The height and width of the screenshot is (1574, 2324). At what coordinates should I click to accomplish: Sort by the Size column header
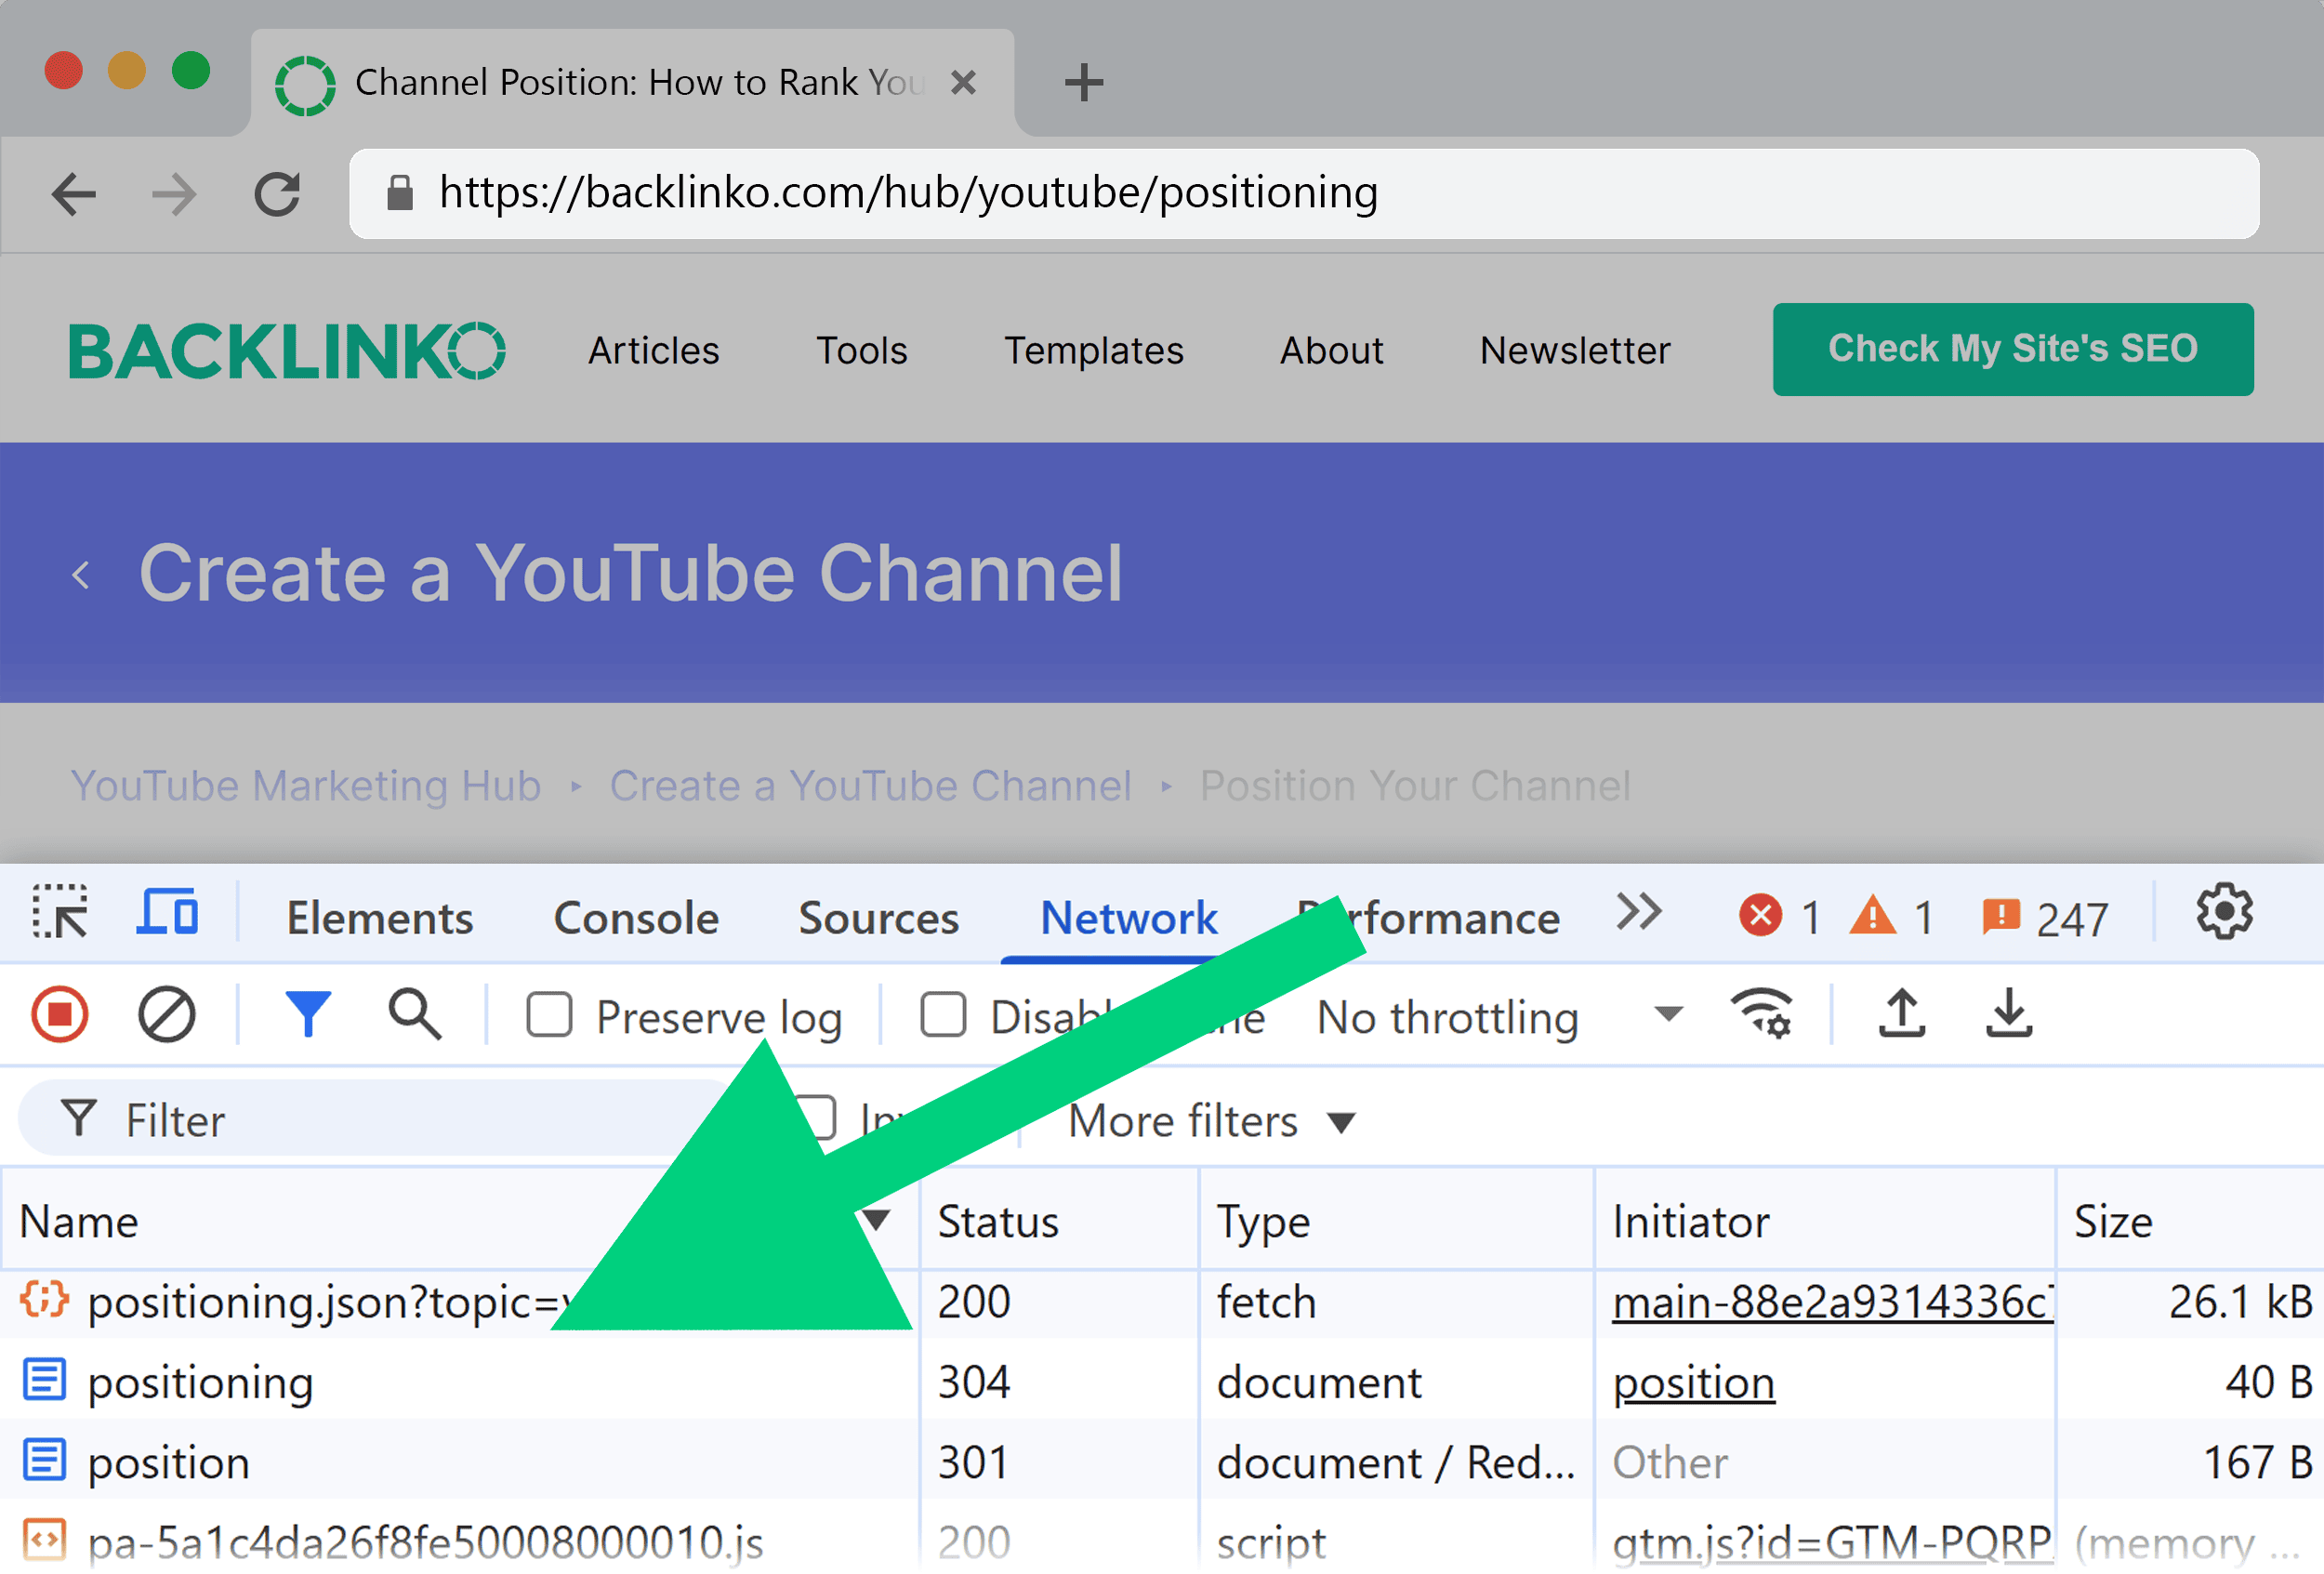click(2190, 1222)
